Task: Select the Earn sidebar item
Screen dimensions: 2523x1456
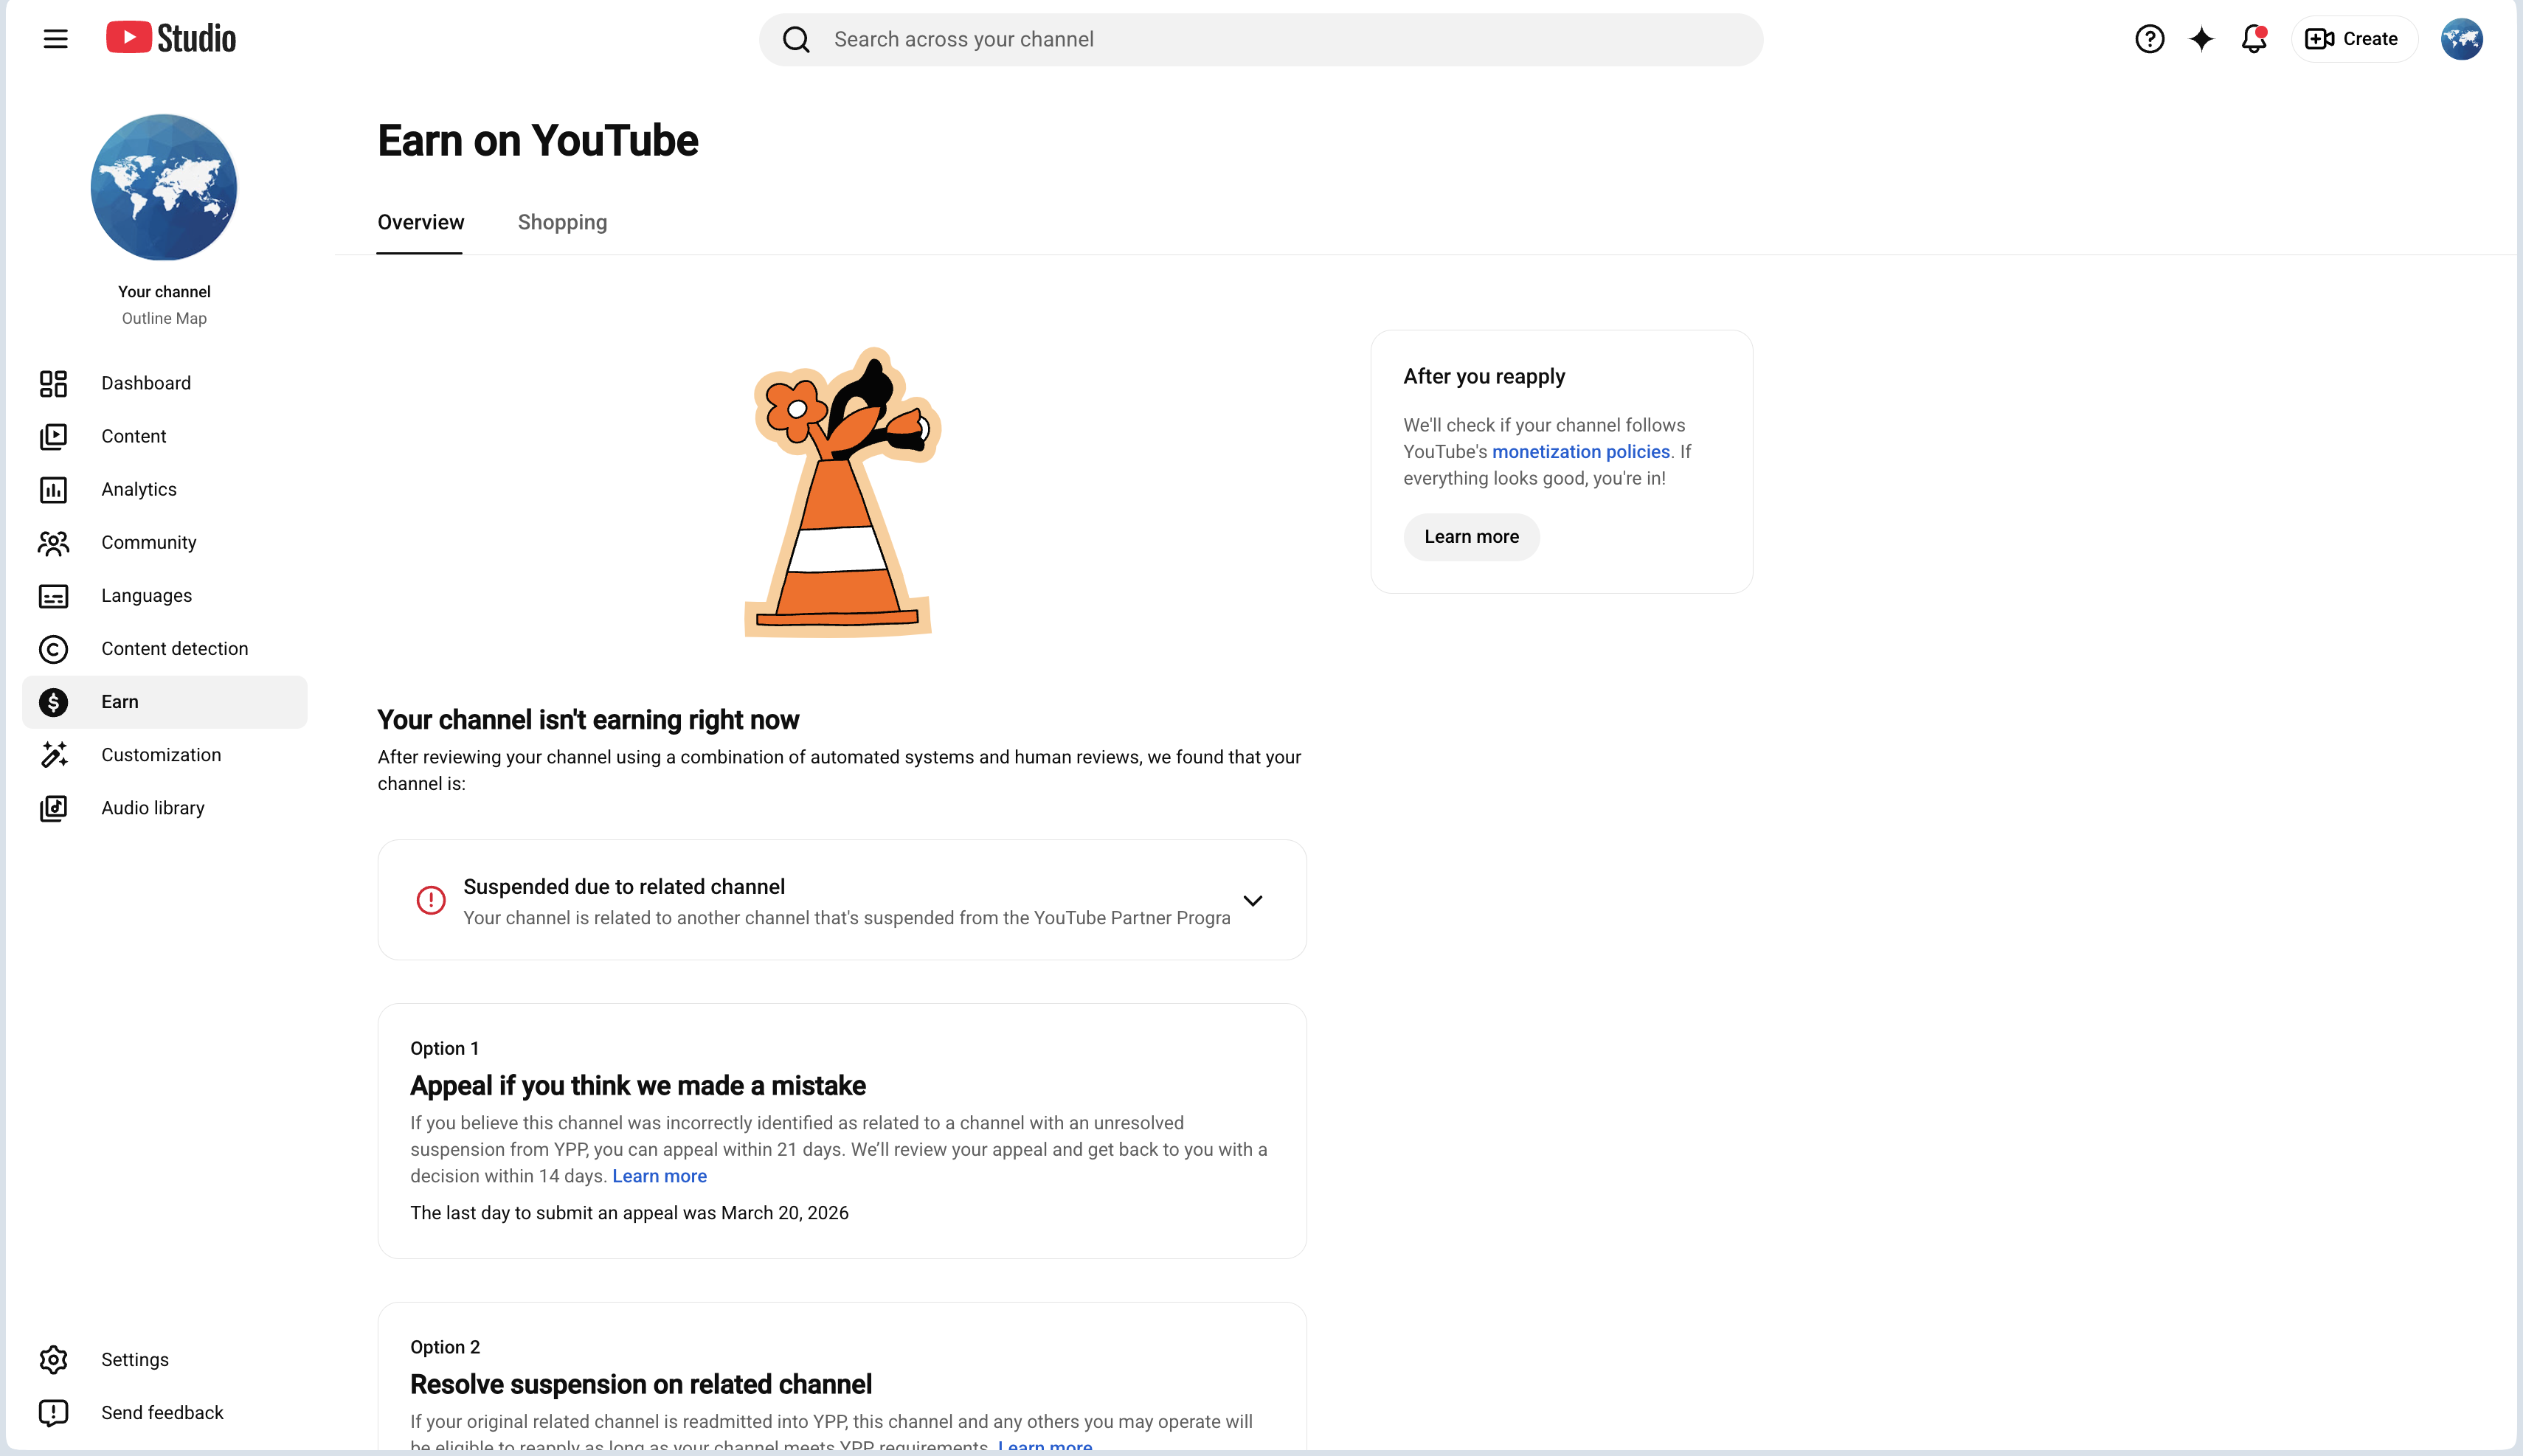Action: click(x=165, y=702)
